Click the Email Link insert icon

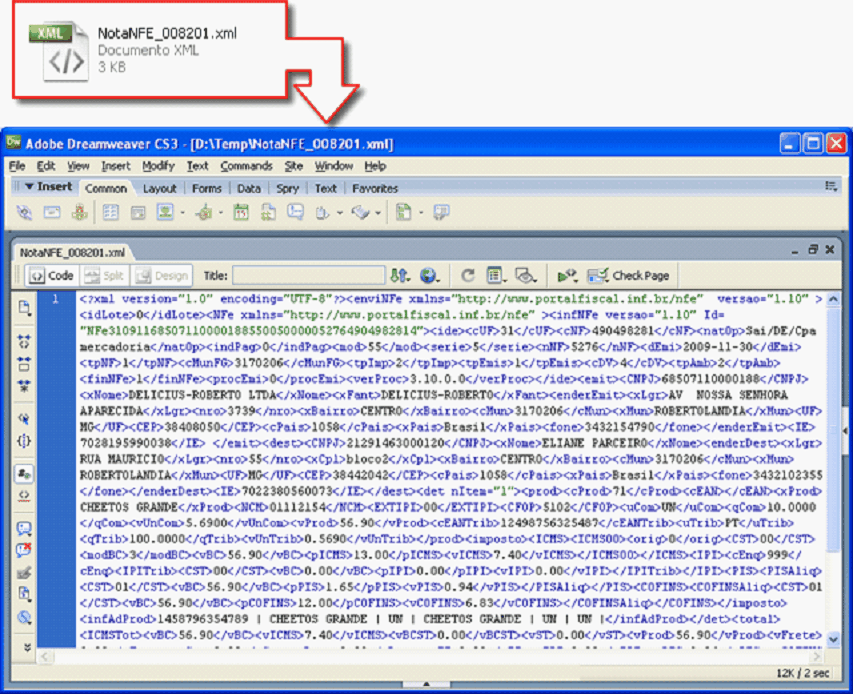[52, 212]
